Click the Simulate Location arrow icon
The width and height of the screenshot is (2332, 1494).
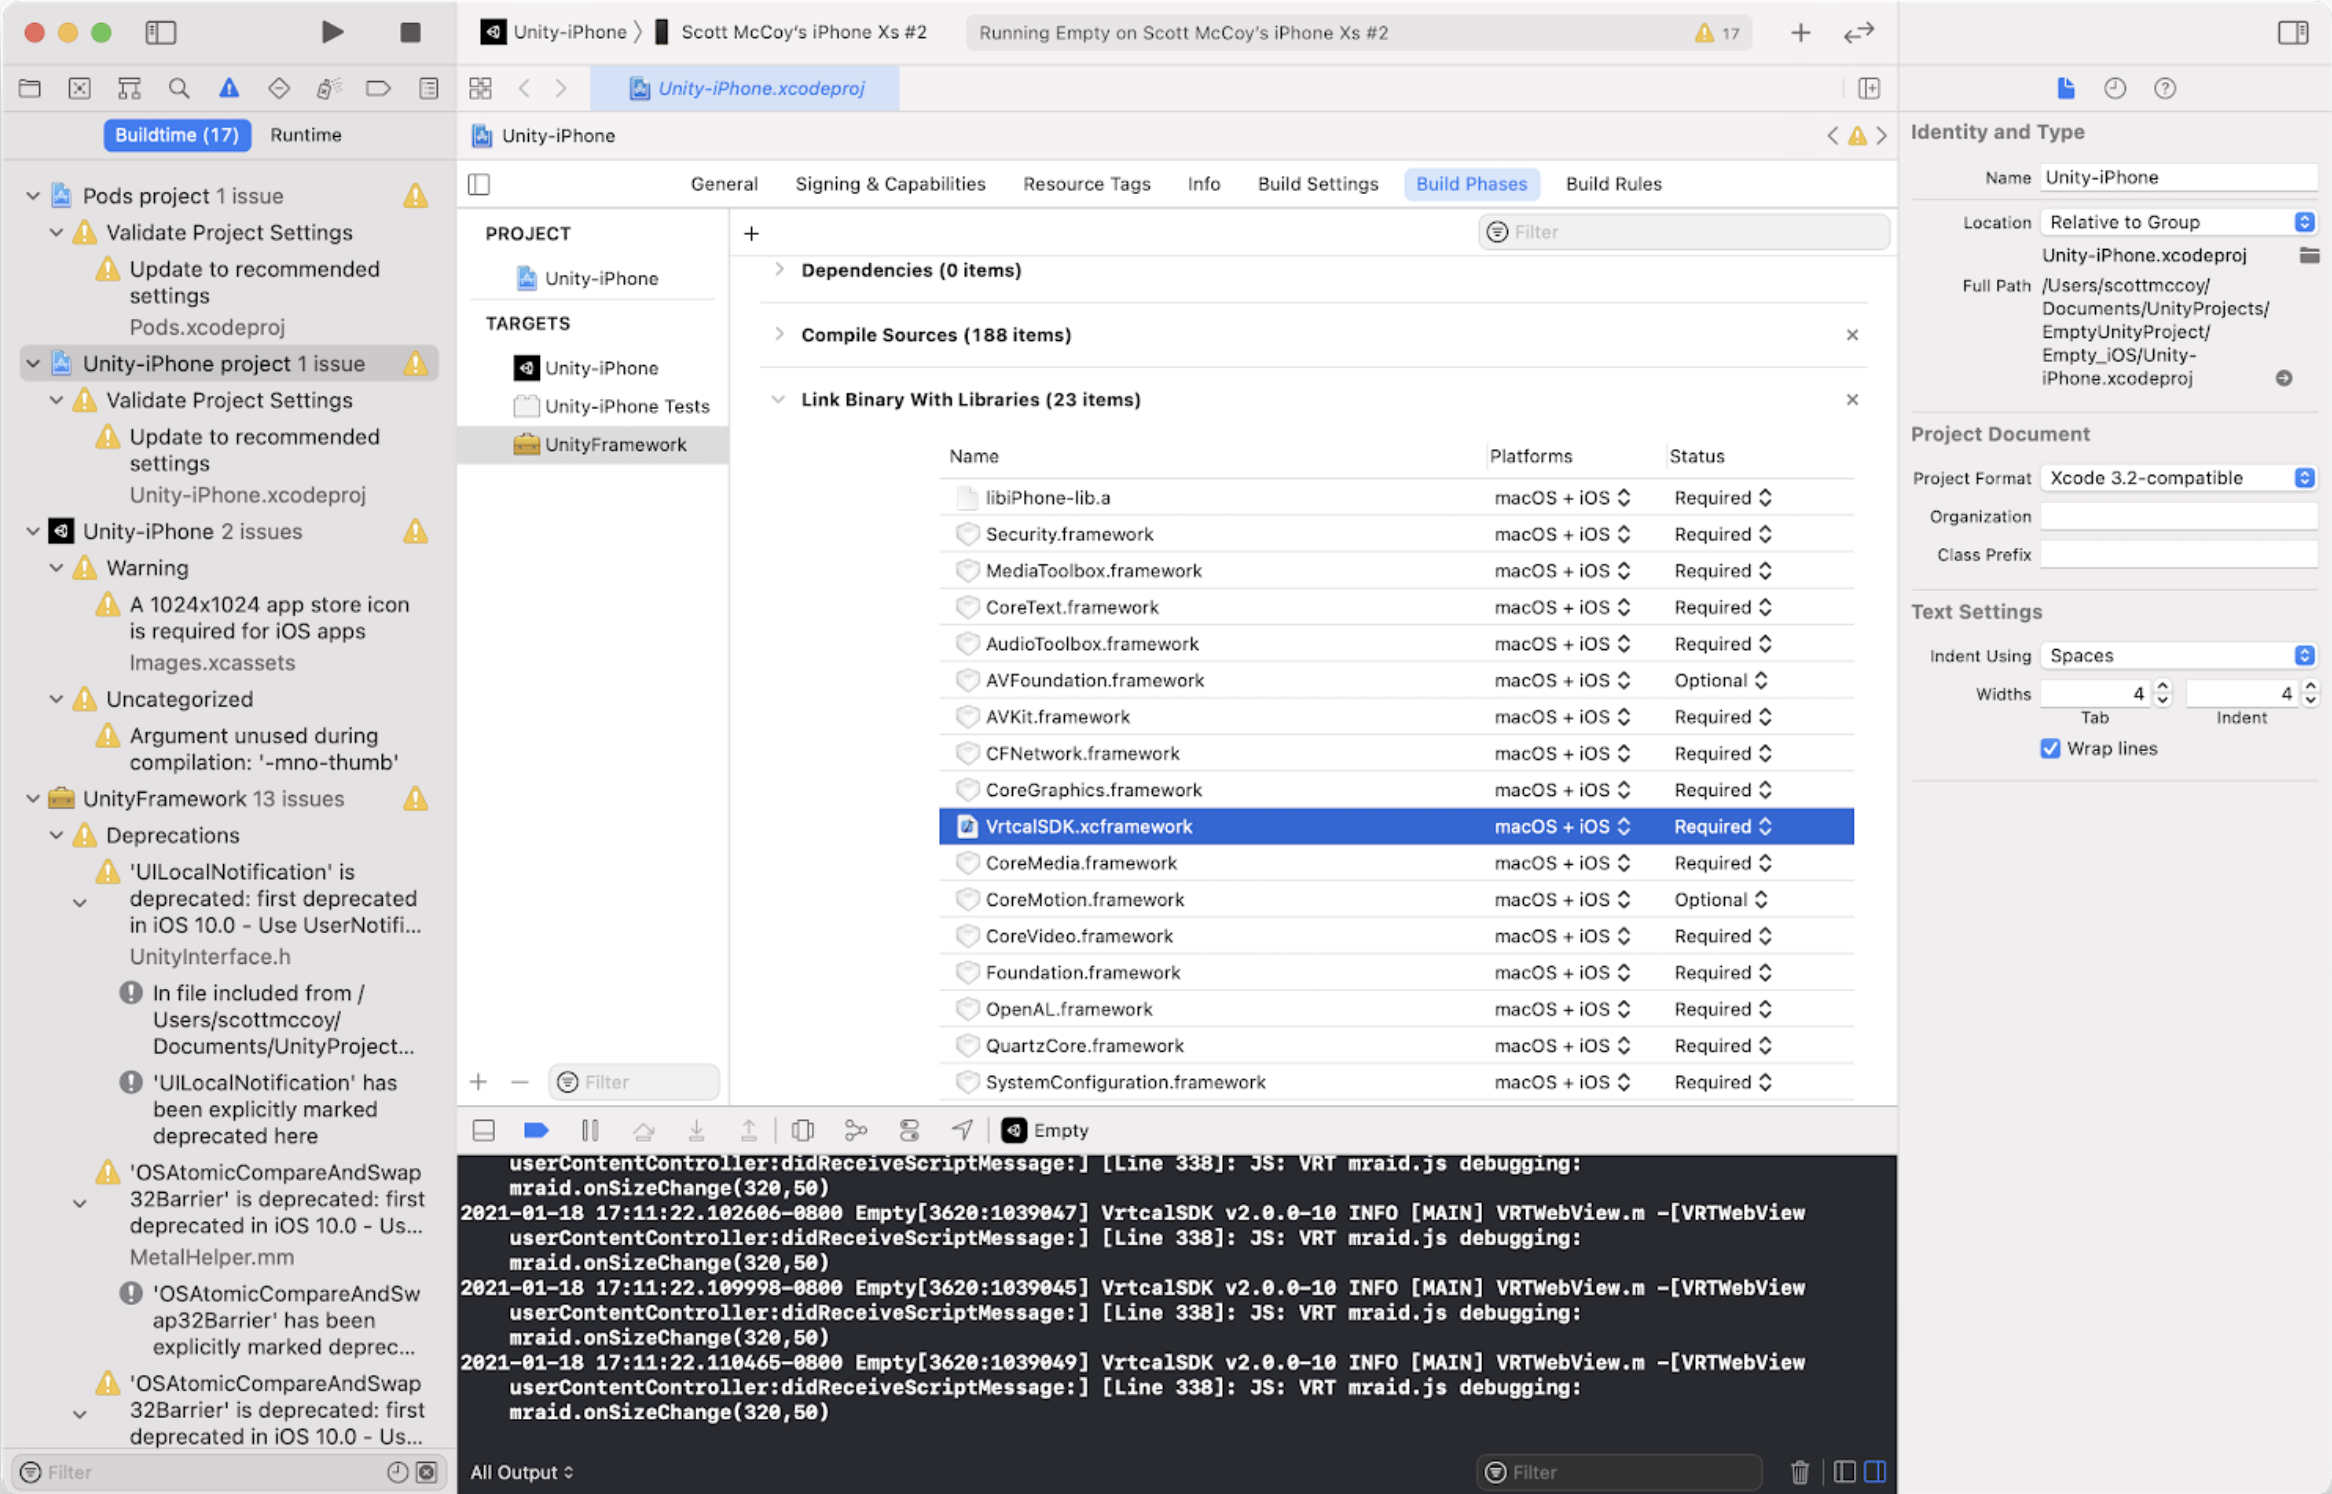pos(962,1130)
